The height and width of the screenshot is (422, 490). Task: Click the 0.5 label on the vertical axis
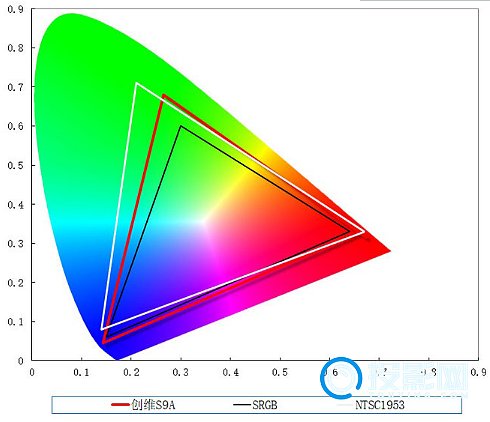coord(16,165)
